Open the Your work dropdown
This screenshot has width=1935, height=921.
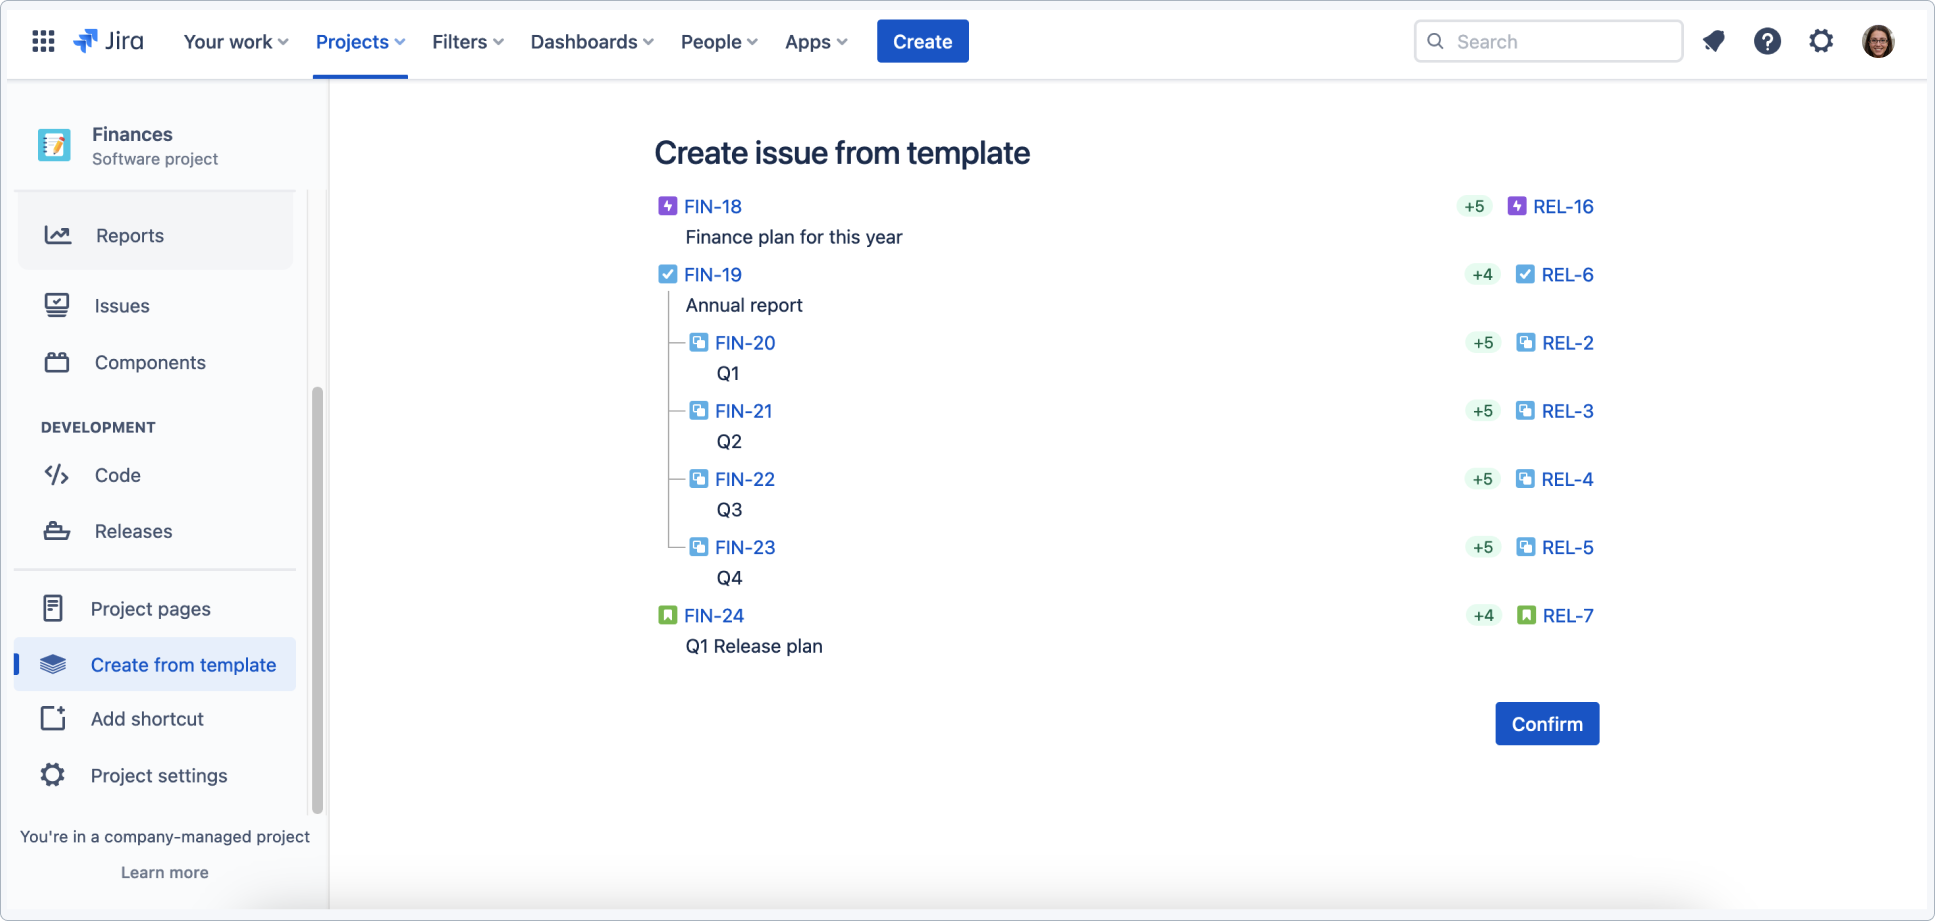(x=236, y=41)
